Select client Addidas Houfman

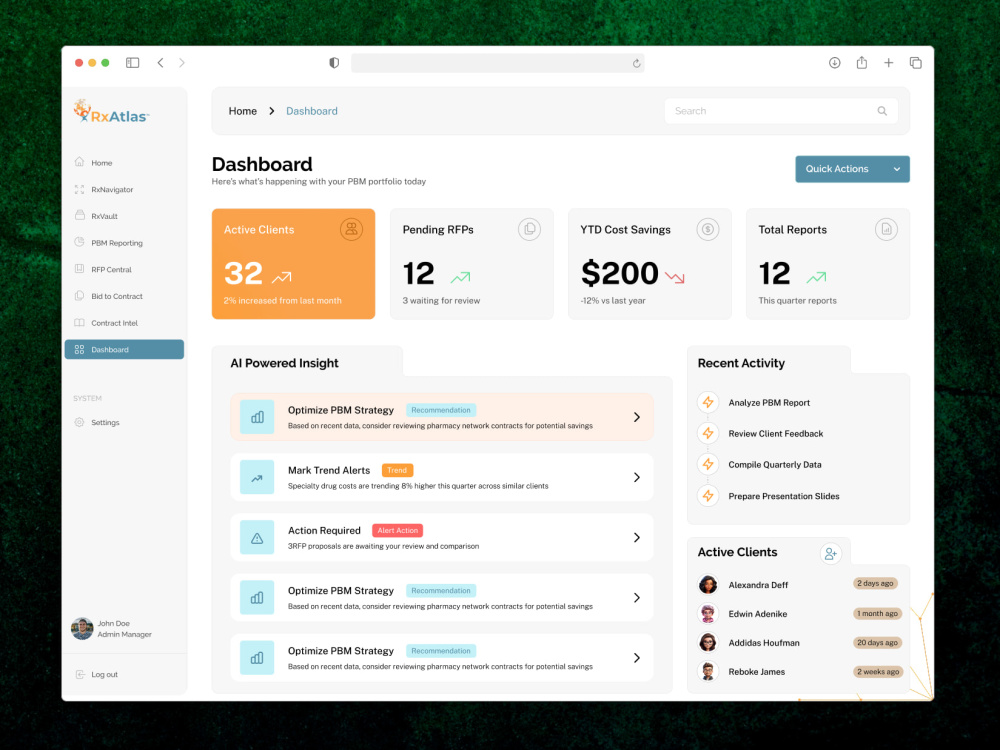point(764,643)
